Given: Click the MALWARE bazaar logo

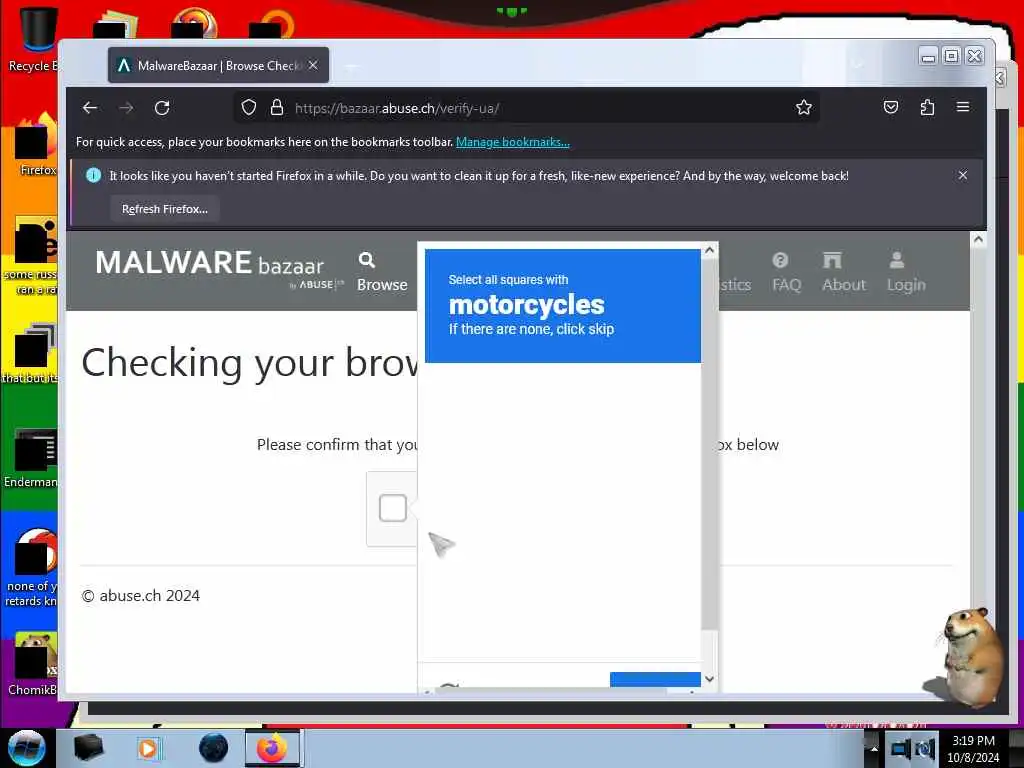Looking at the screenshot, I should click(219, 268).
